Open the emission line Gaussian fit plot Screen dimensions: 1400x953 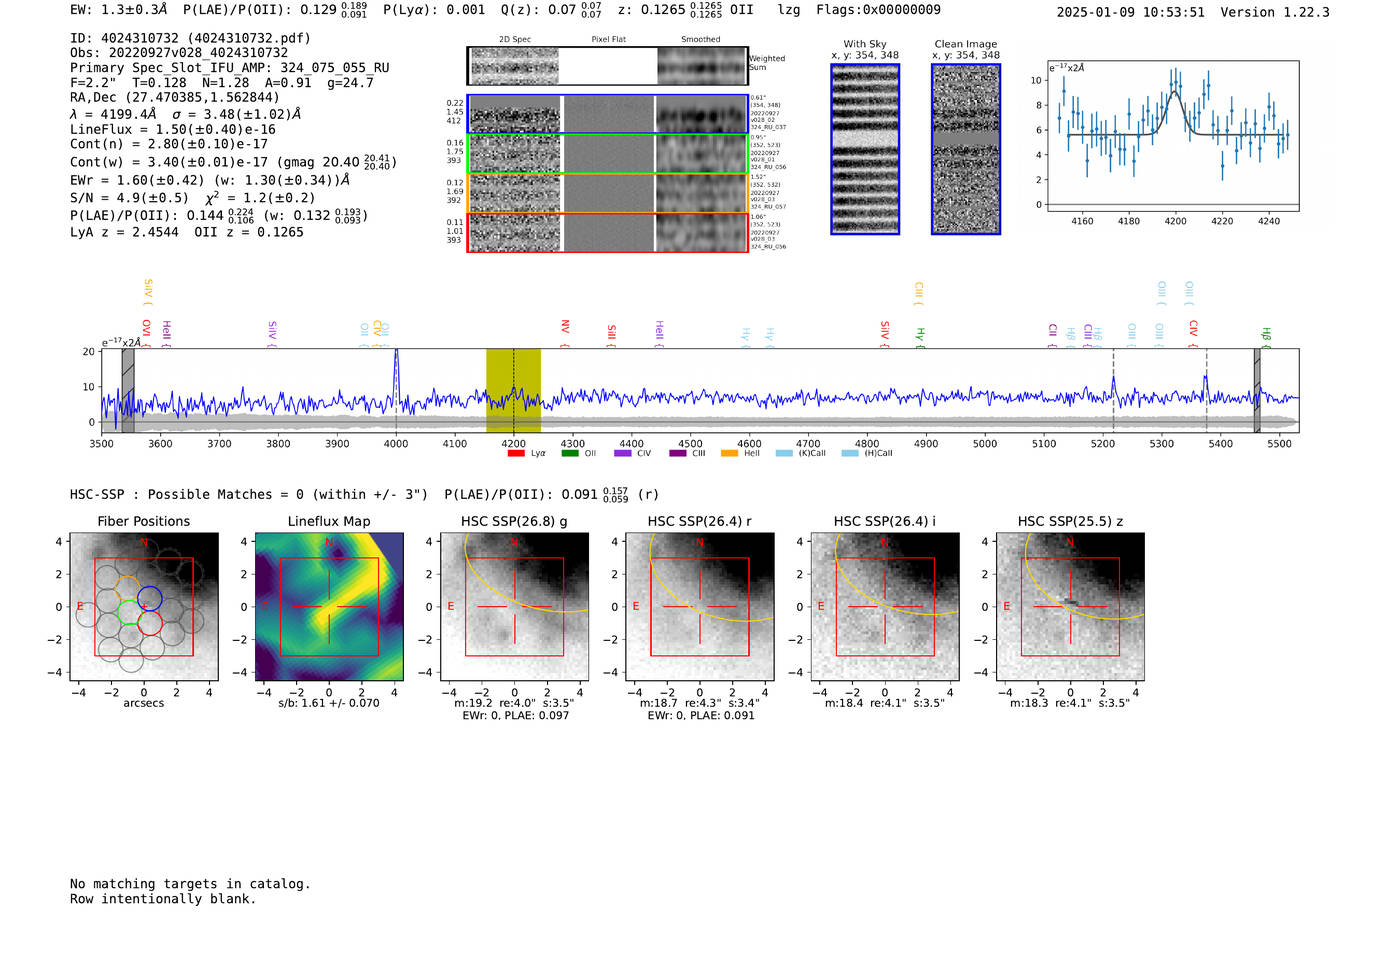pos(1172,136)
